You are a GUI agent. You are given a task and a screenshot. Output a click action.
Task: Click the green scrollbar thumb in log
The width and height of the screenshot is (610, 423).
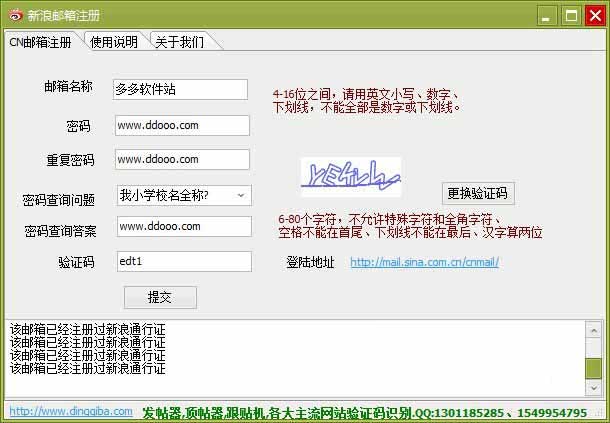click(x=594, y=368)
